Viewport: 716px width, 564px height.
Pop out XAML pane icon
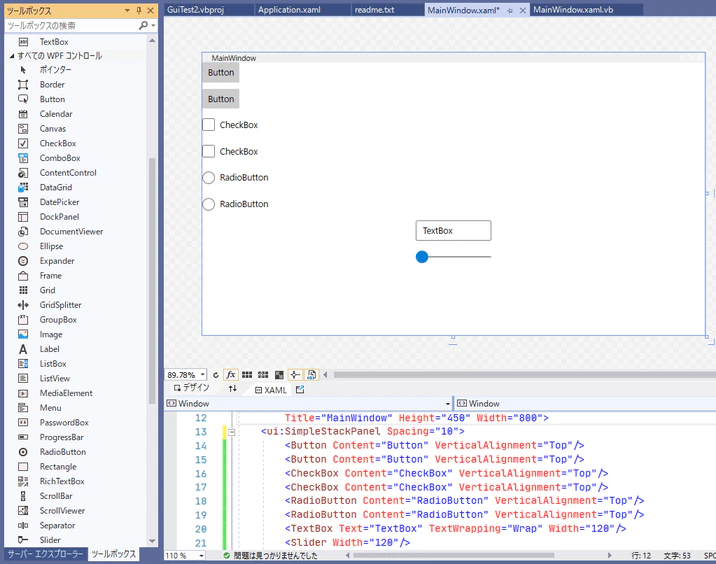[300, 390]
